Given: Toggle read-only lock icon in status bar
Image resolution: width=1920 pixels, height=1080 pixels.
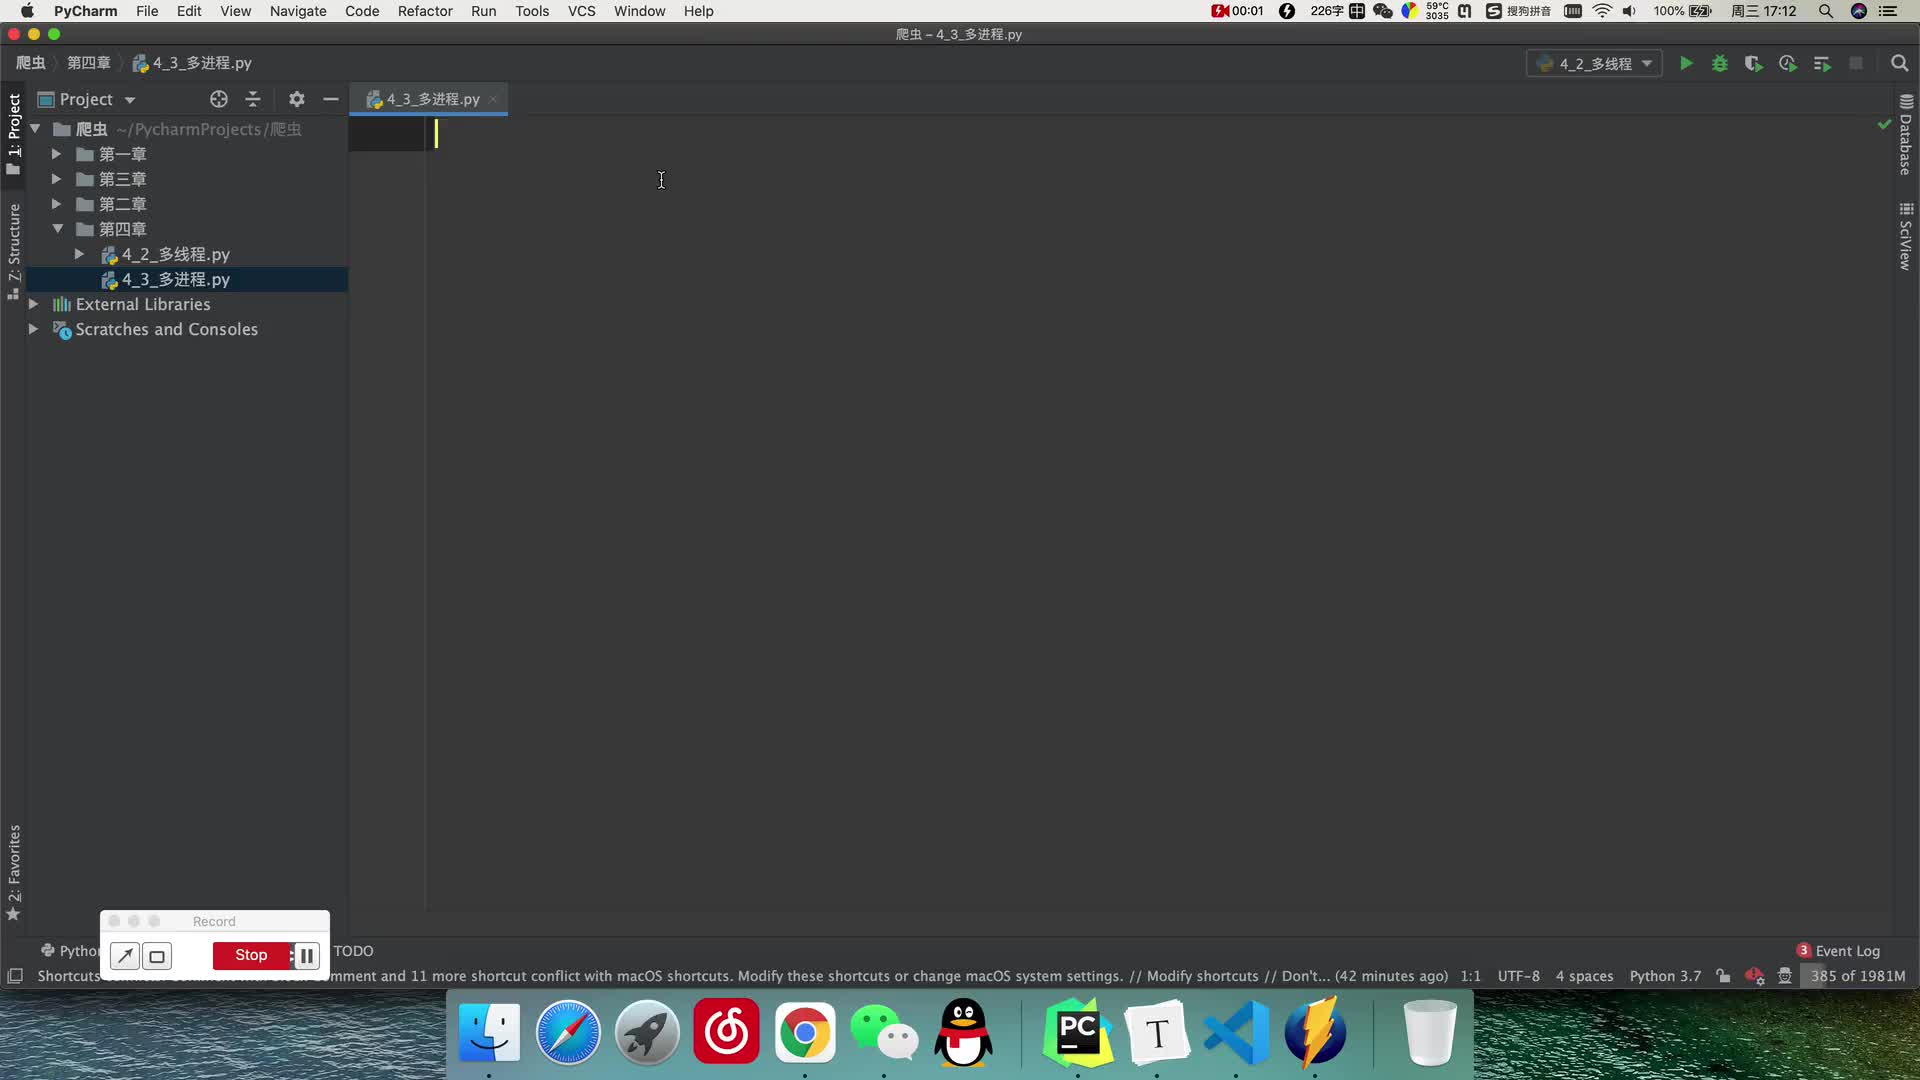Looking at the screenshot, I should pos(1723,976).
